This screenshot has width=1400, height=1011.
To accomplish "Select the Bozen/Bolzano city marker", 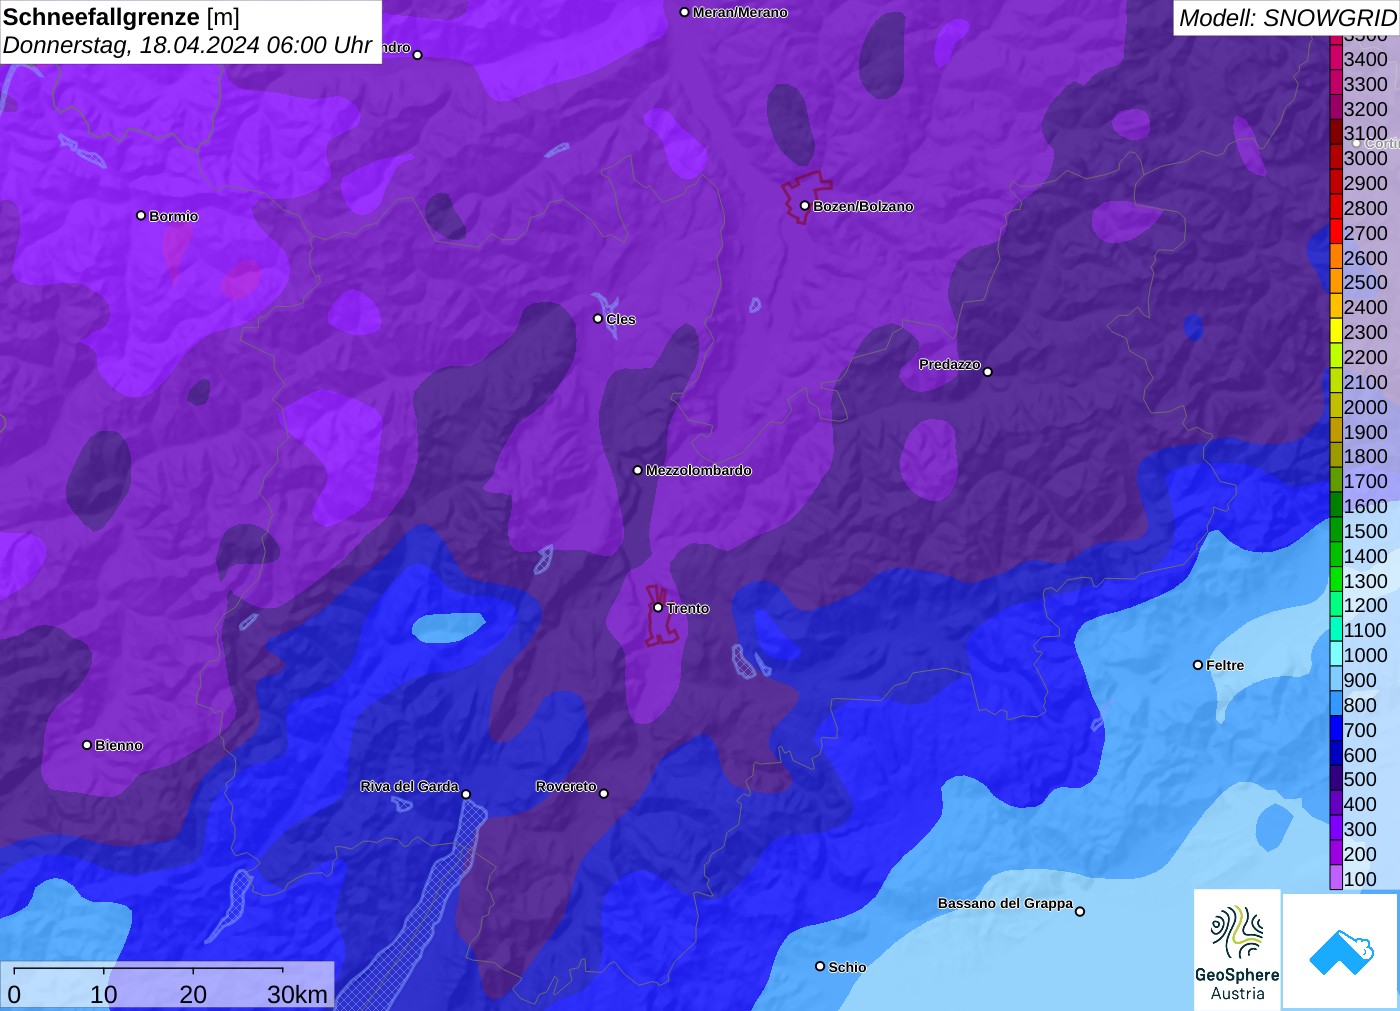I will pos(804,206).
